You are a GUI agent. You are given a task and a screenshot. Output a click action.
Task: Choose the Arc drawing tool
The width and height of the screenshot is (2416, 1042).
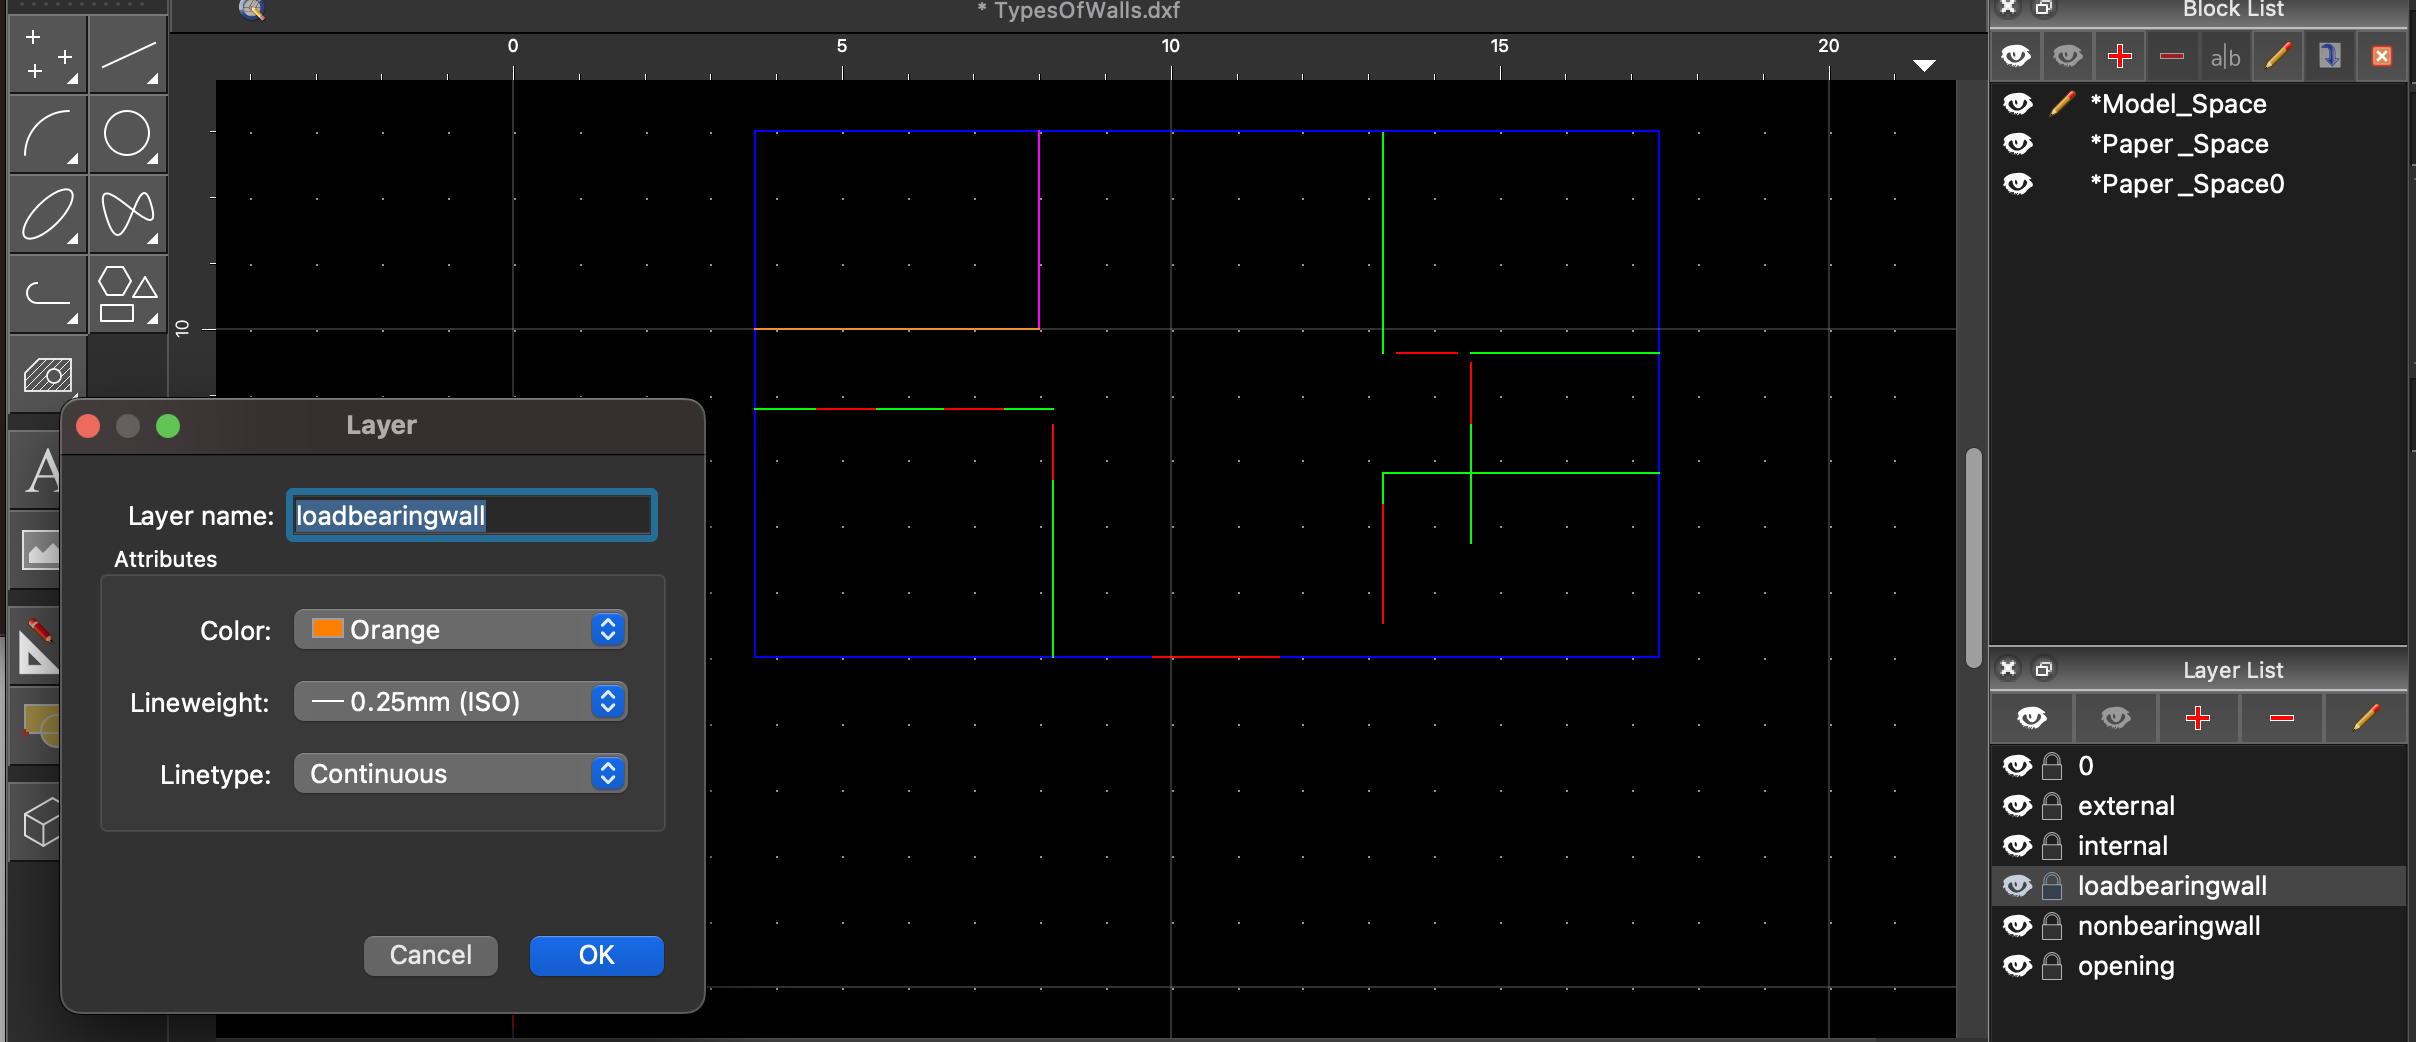47,135
